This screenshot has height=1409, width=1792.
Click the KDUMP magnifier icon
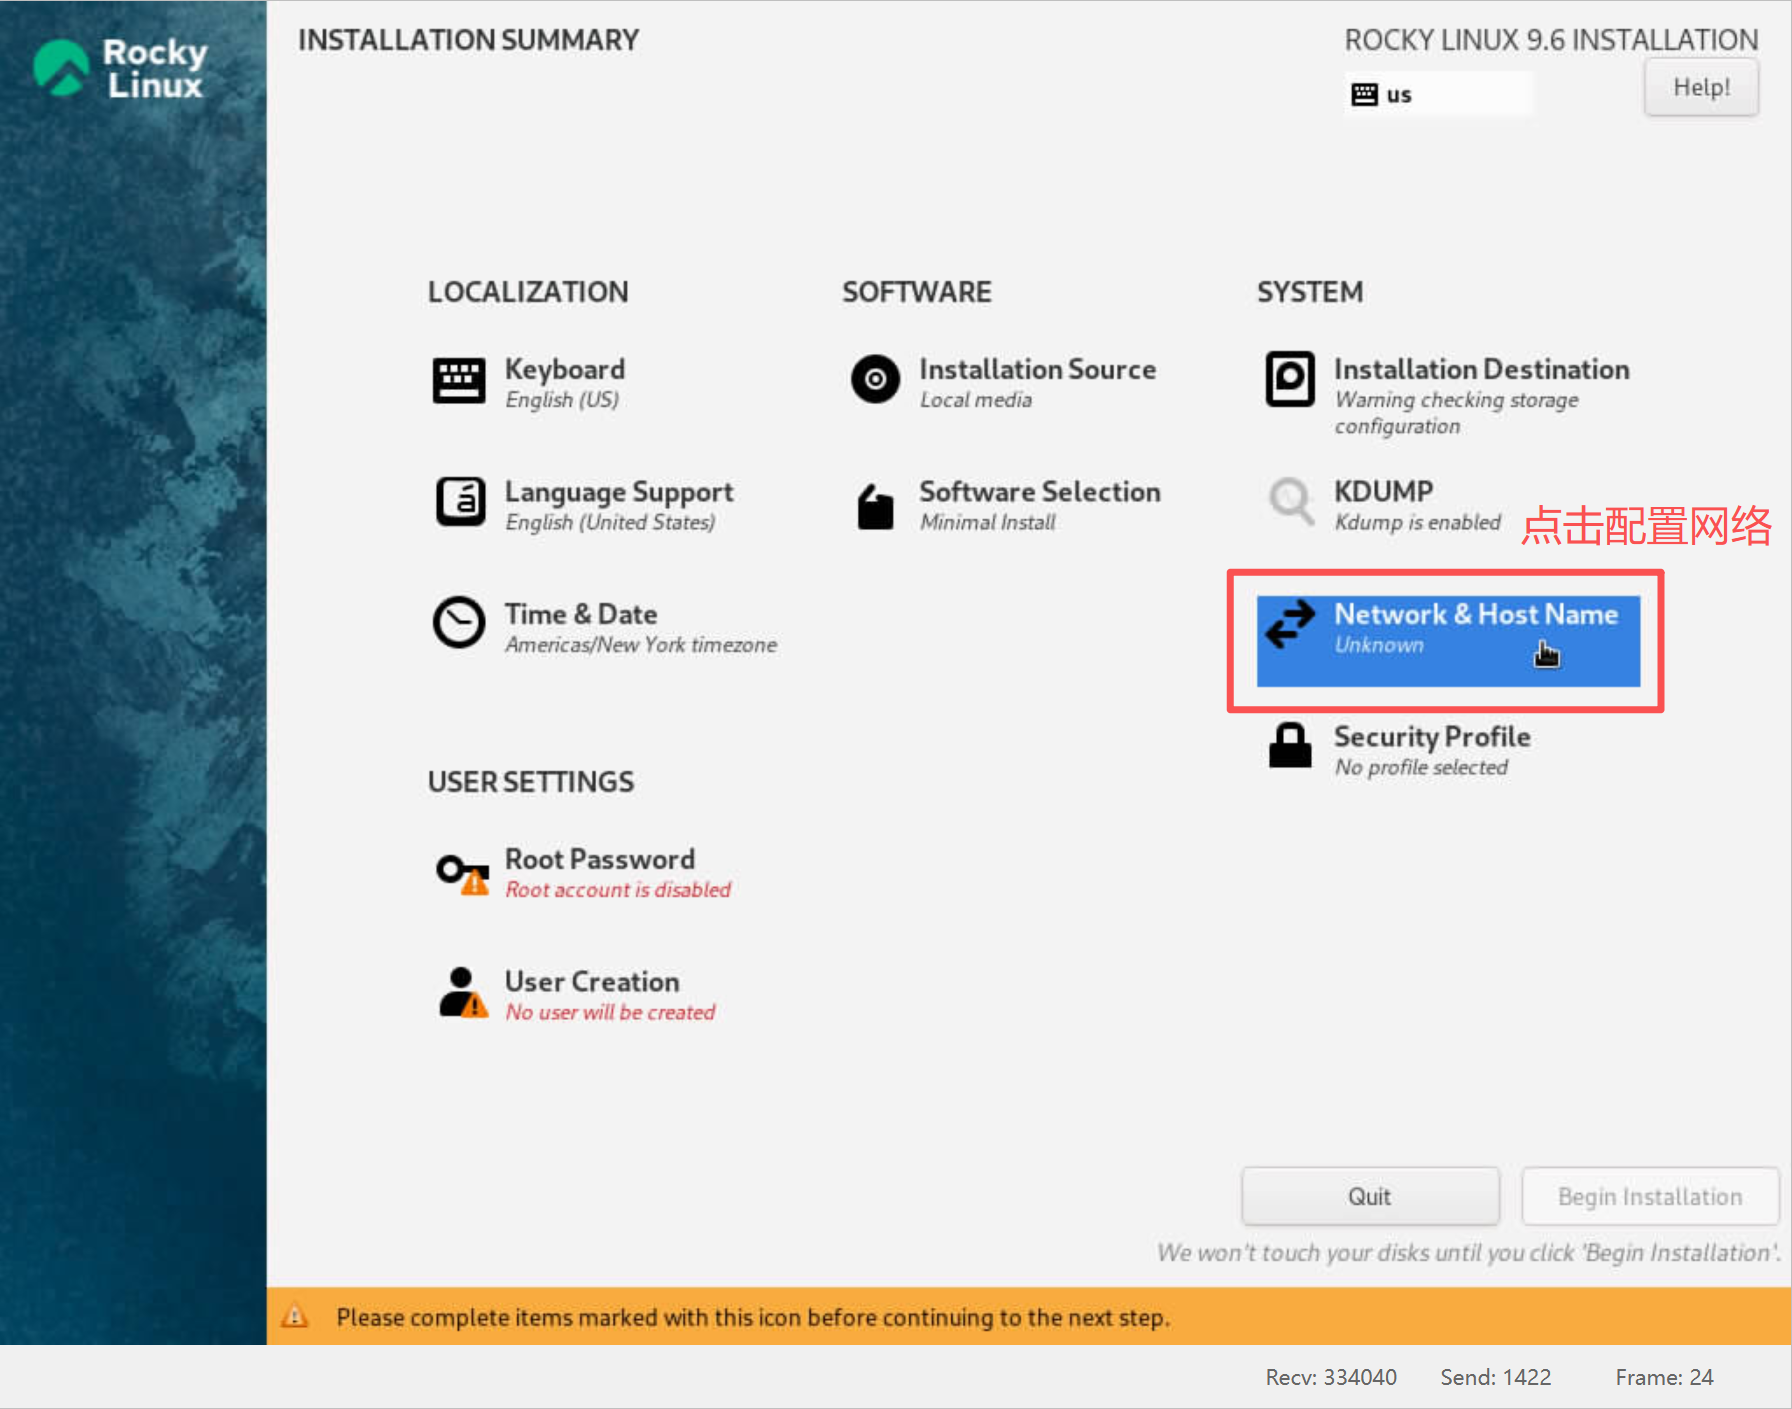[1290, 501]
